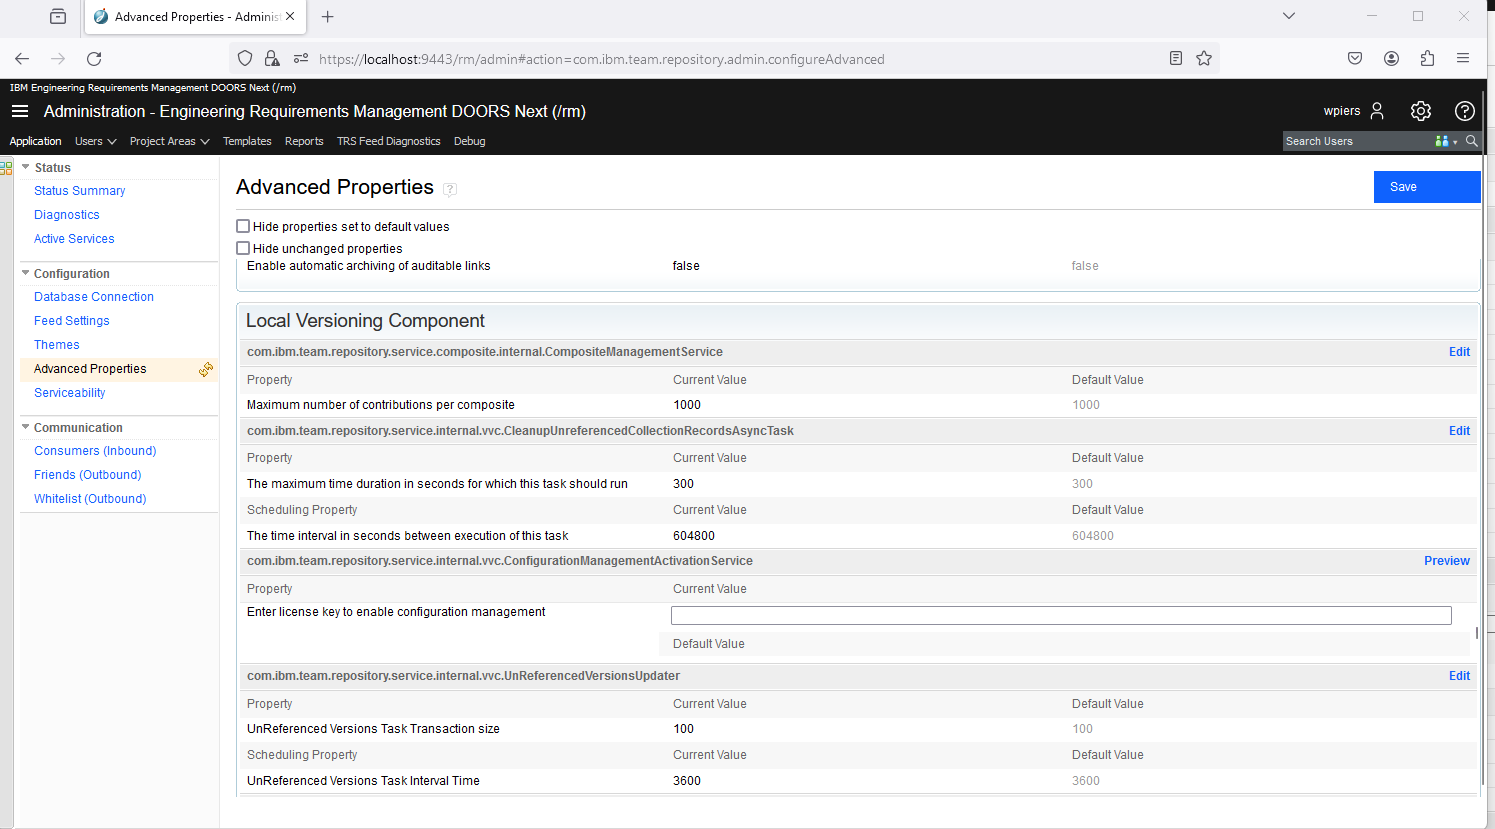Image resolution: width=1495 pixels, height=829 pixels.
Task: Open the main navigation hamburger menu beside Administration
Action: coord(20,111)
